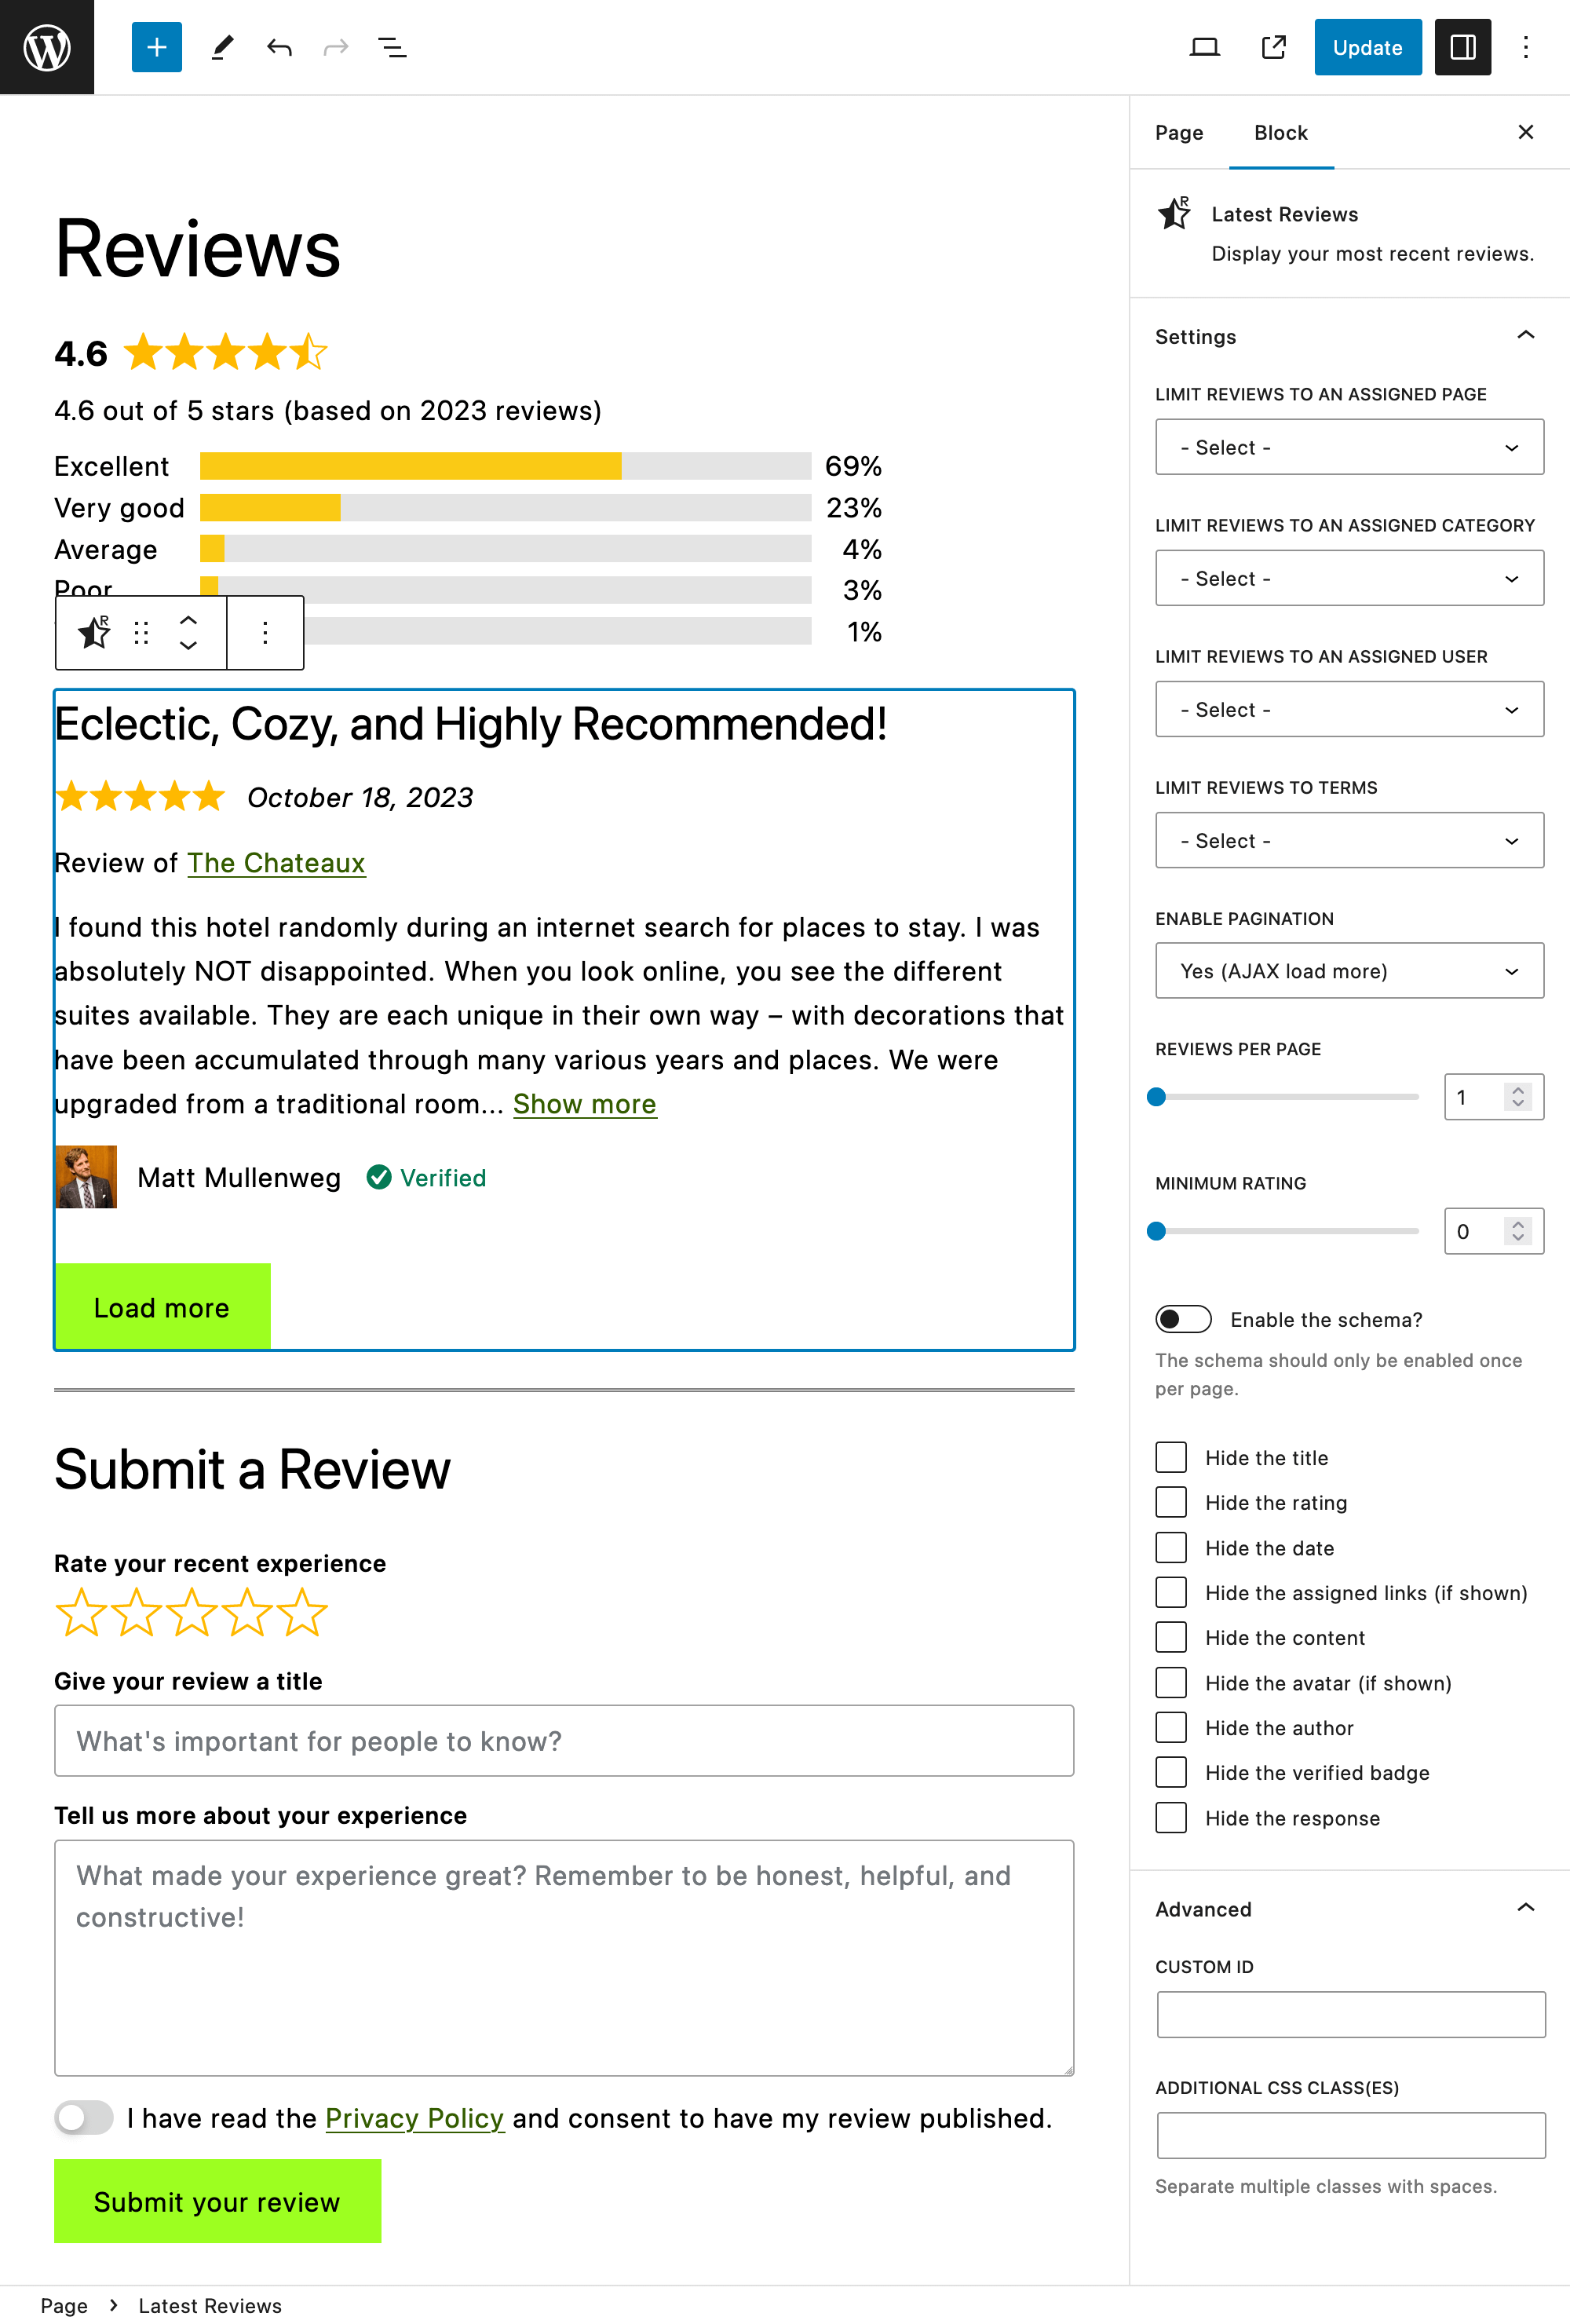Viewport: 1570px width, 2324px height.
Task: Click The Chateaux link
Action: (x=276, y=862)
